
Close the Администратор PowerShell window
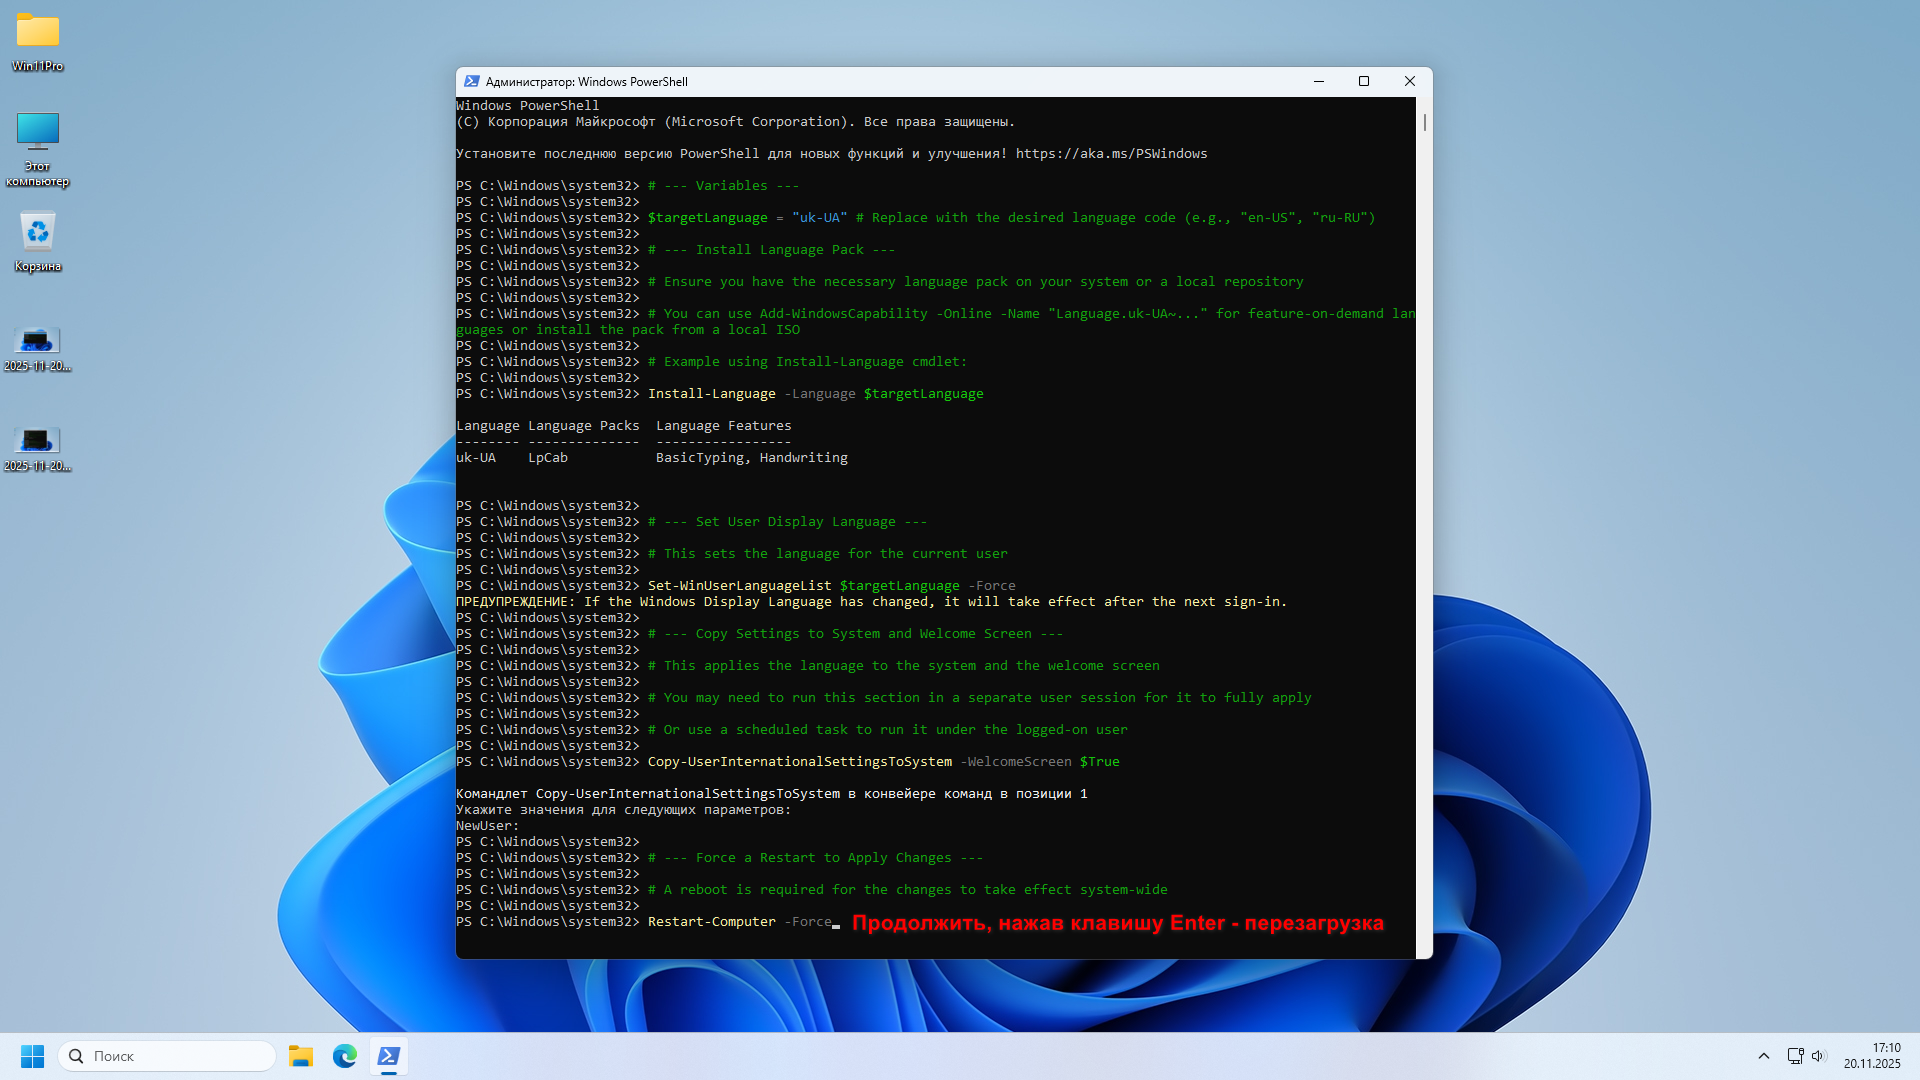(1410, 82)
